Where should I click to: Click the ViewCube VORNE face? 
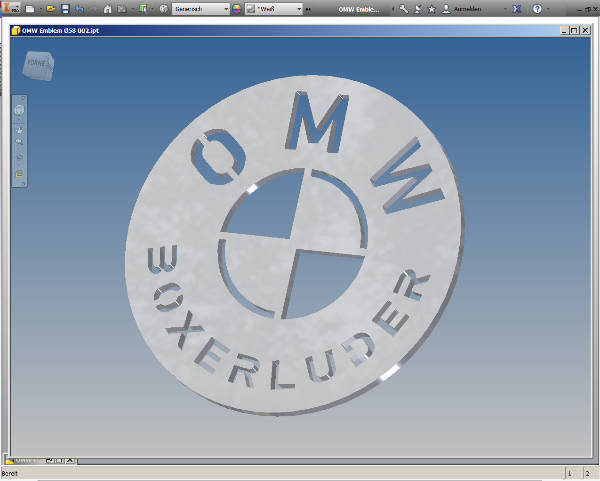(x=38, y=65)
